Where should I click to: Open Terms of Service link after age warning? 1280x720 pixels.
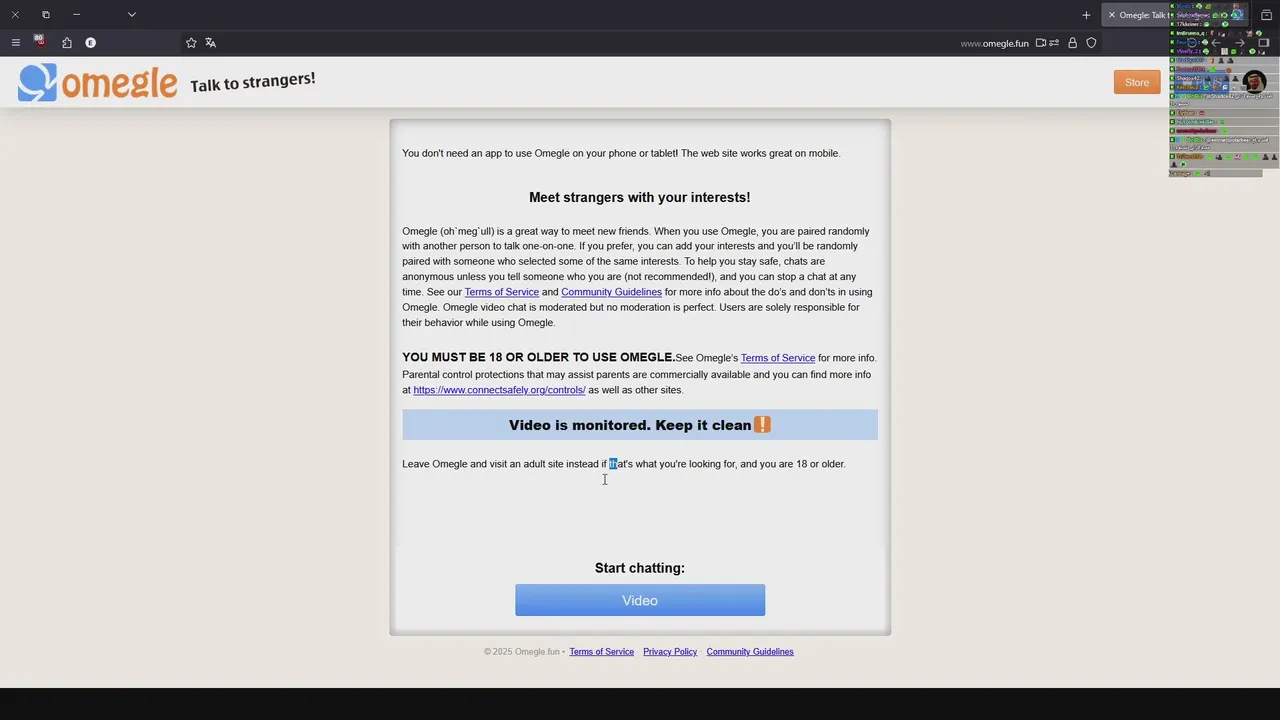coord(778,358)
